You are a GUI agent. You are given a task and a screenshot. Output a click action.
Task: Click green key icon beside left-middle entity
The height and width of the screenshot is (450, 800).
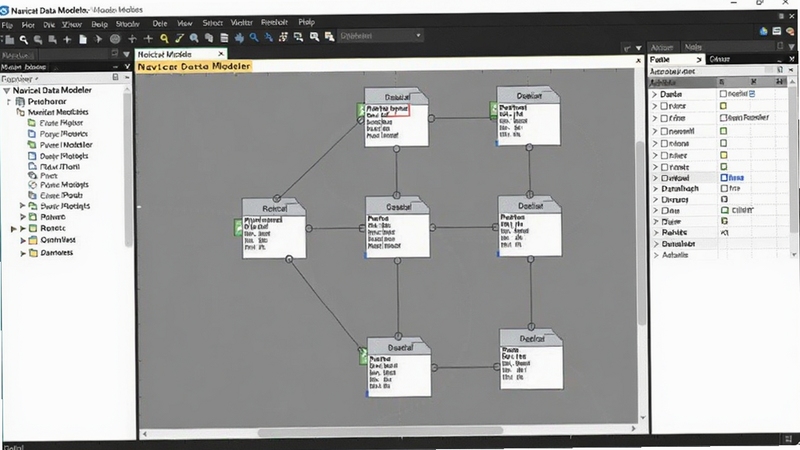pos(238,227)
